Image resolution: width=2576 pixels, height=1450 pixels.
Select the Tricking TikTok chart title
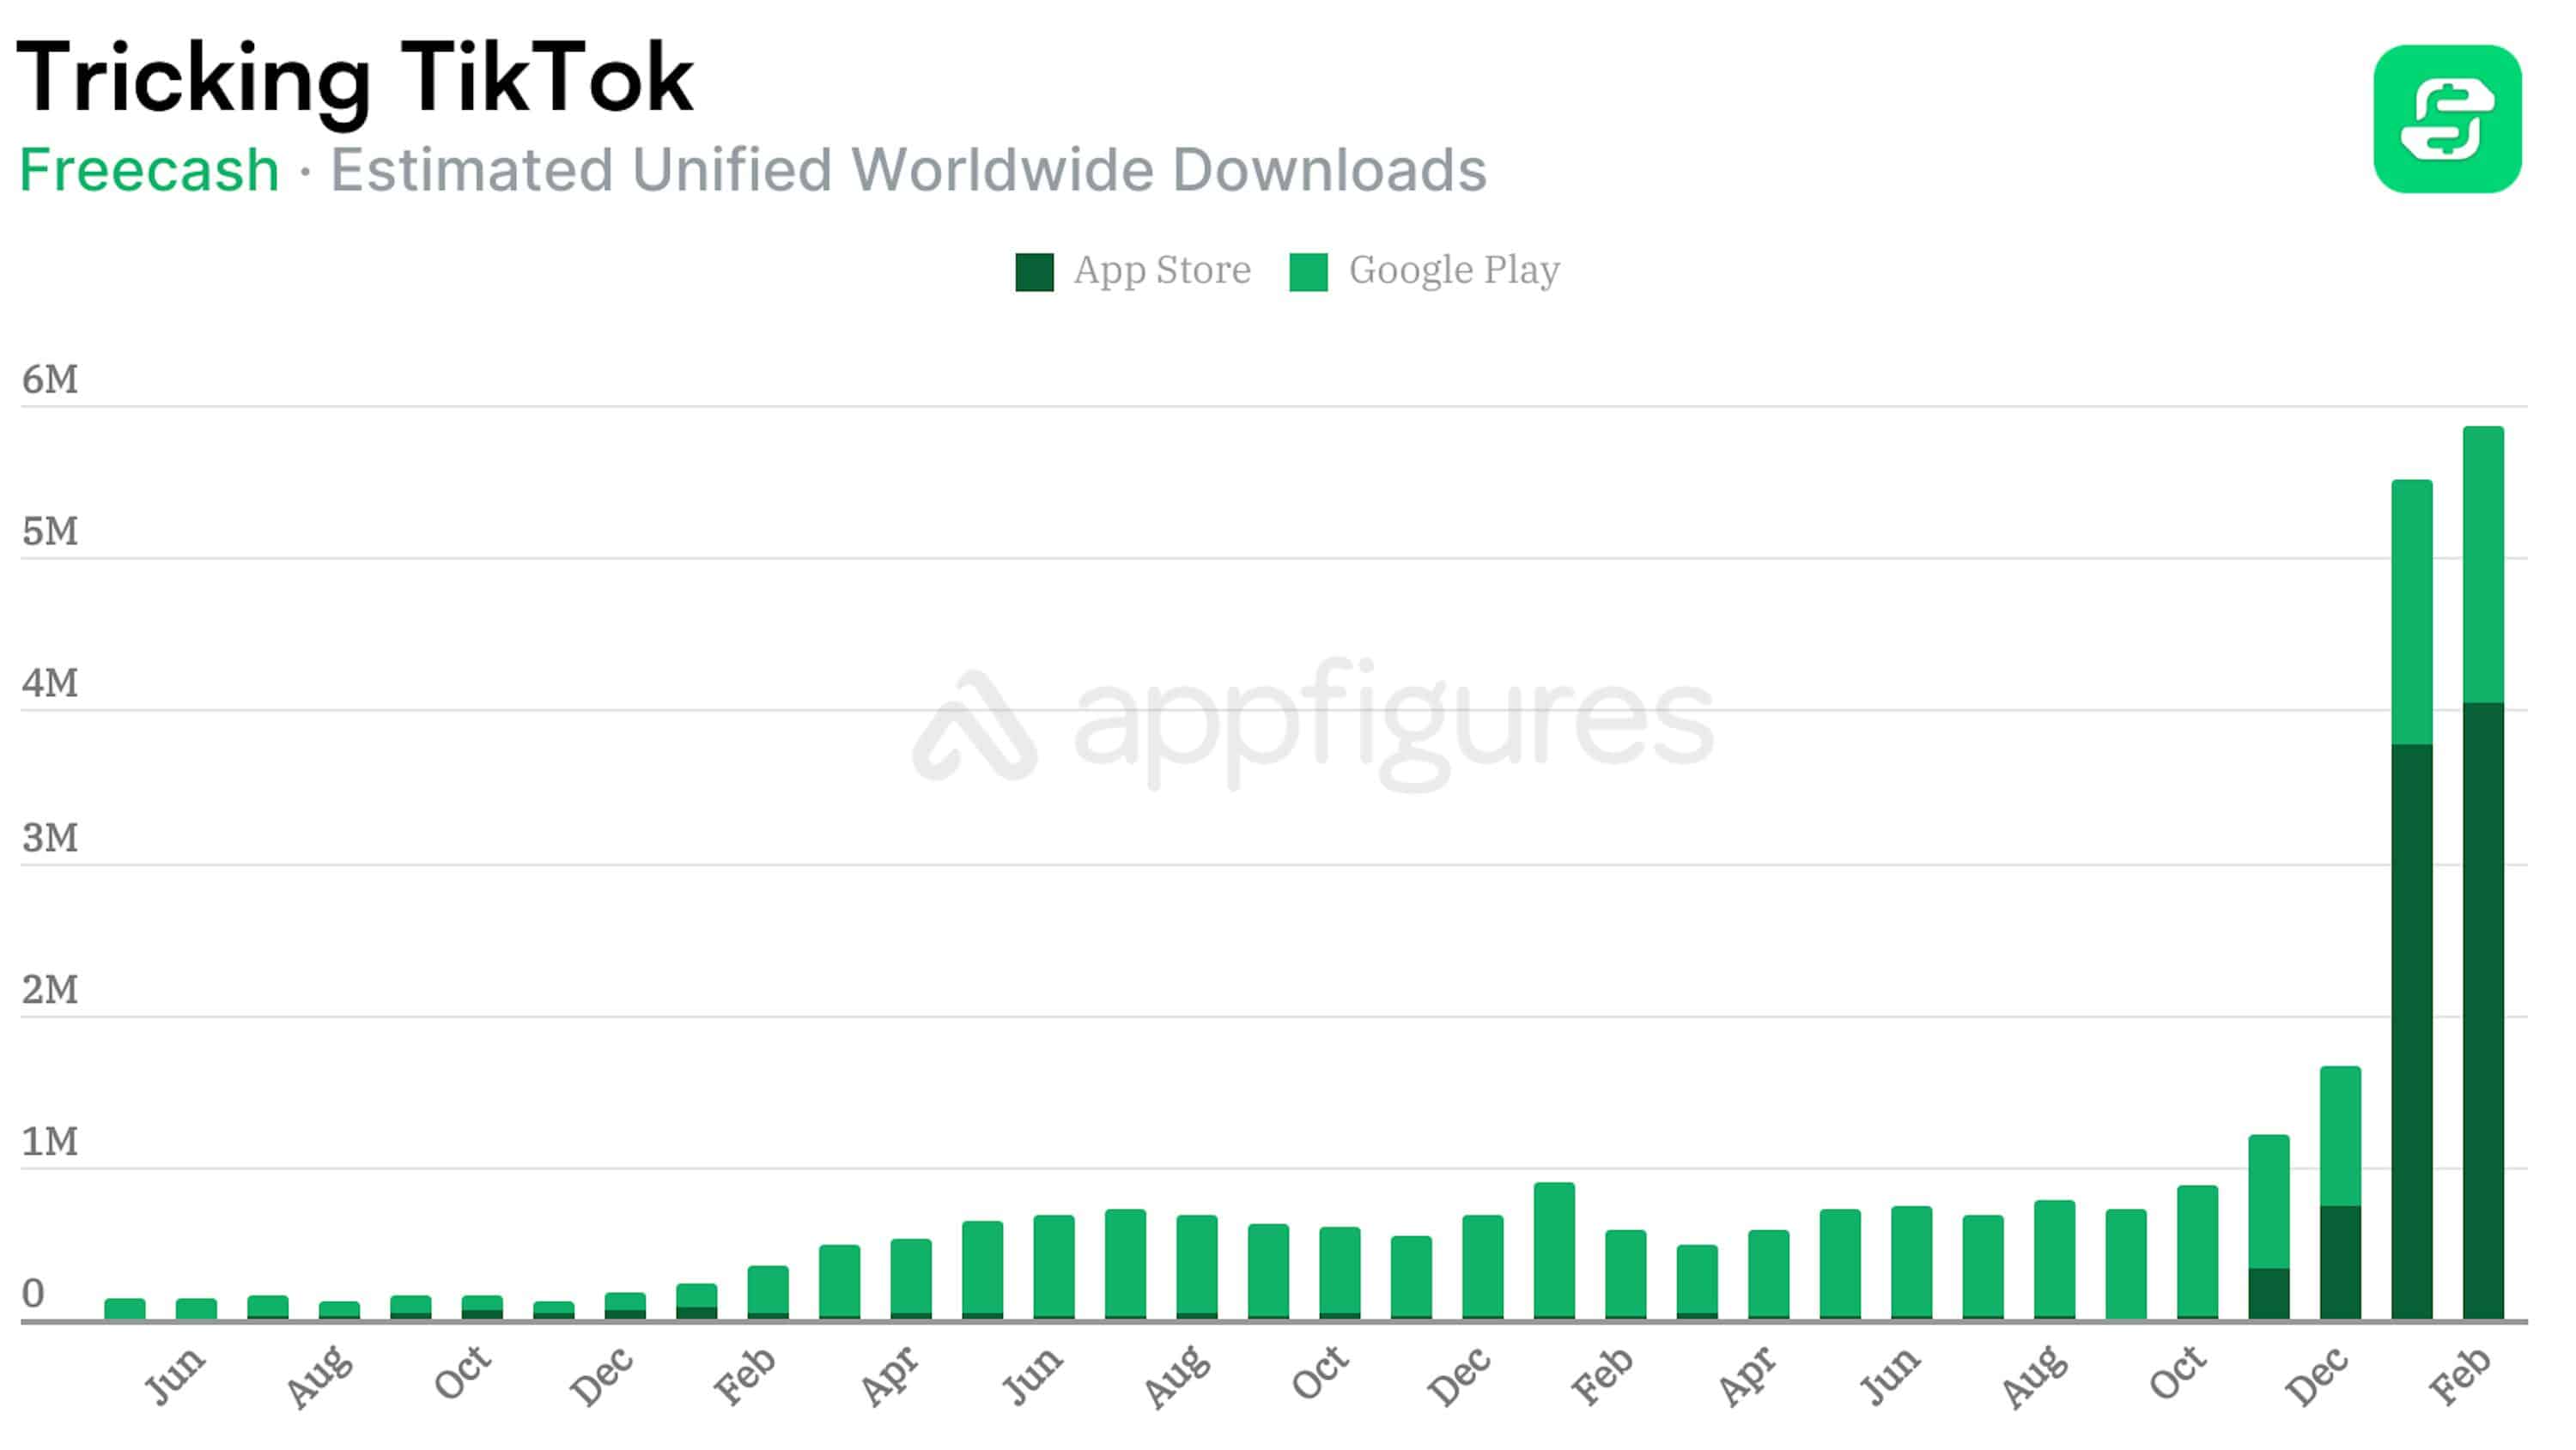(x=355, y=78)
